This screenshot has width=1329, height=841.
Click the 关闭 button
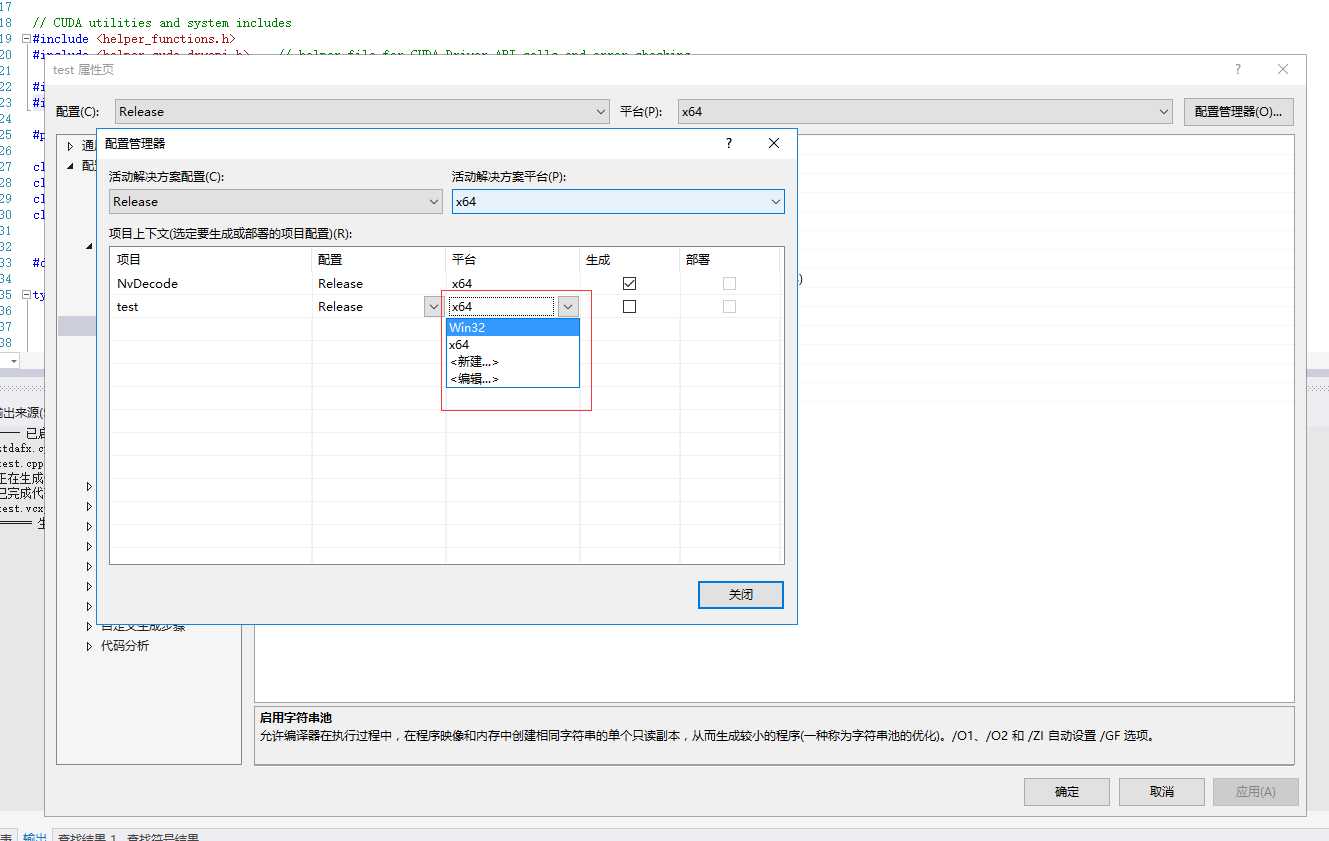(740, 594)
